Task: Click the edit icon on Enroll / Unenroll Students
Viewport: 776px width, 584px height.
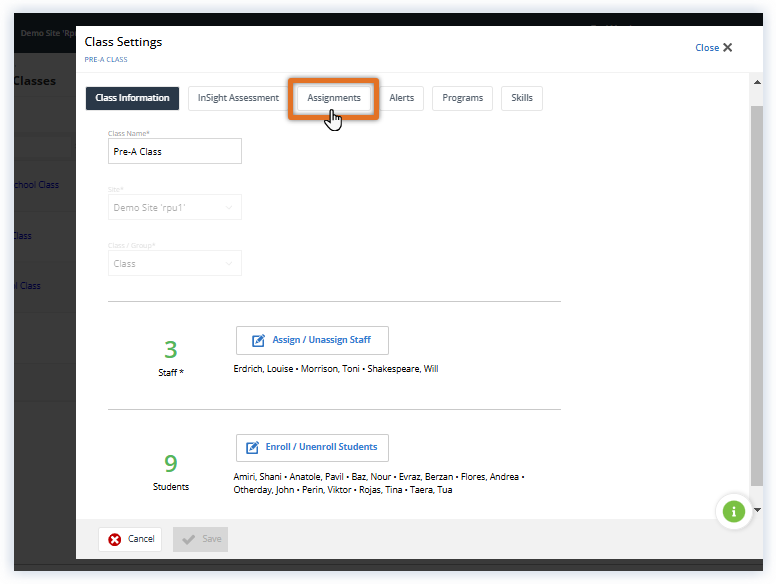Action: [x=252, y=447]
